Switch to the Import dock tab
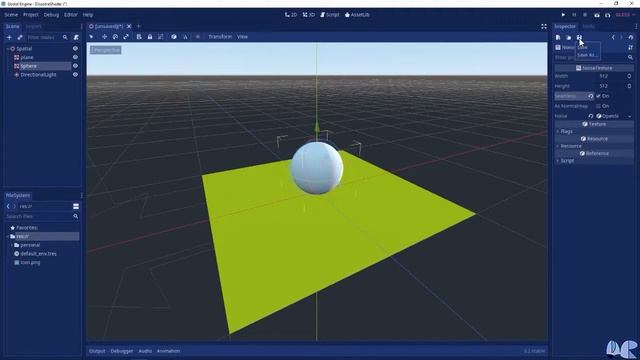 point(33,27)
